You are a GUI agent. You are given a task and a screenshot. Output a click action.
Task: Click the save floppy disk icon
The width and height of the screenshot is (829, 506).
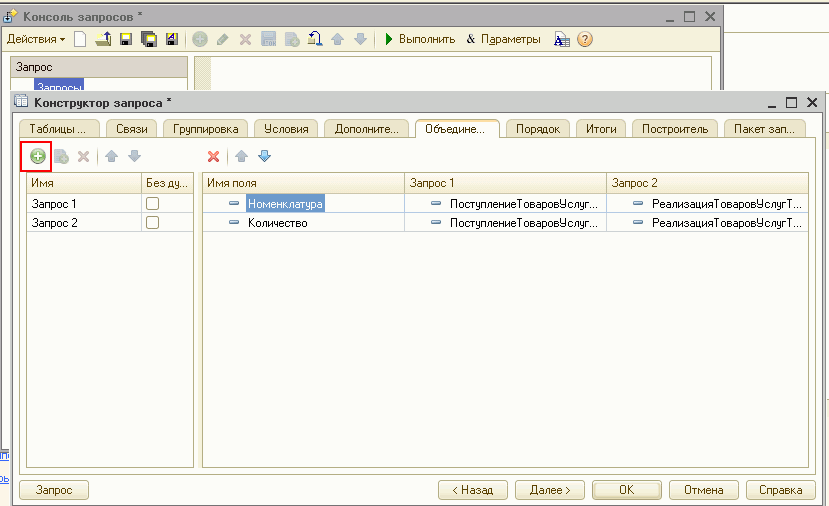126,39
